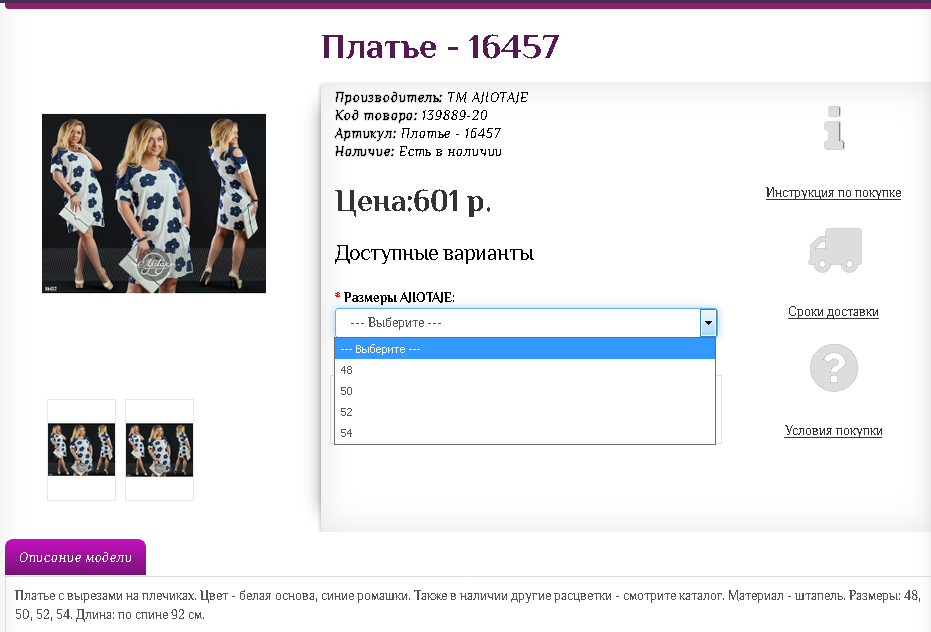The height and width of the screenshot is (632, 931).
Task: Select size 52 from the list
Action: 525,412
